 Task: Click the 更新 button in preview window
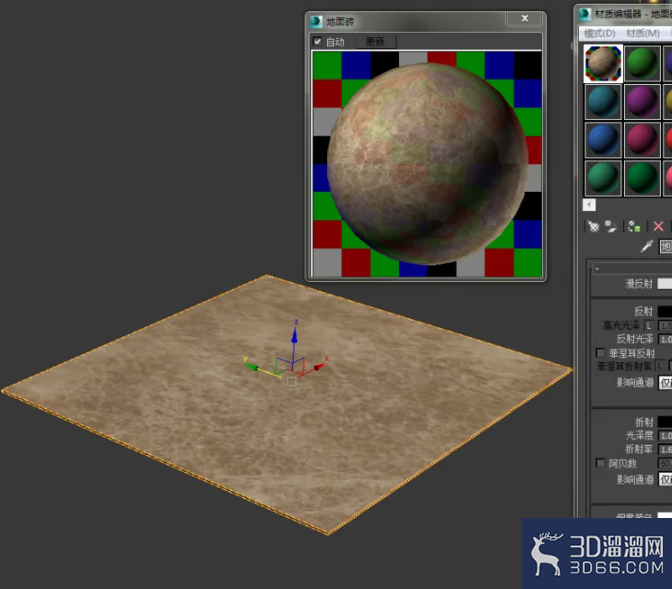click(375, 42)
